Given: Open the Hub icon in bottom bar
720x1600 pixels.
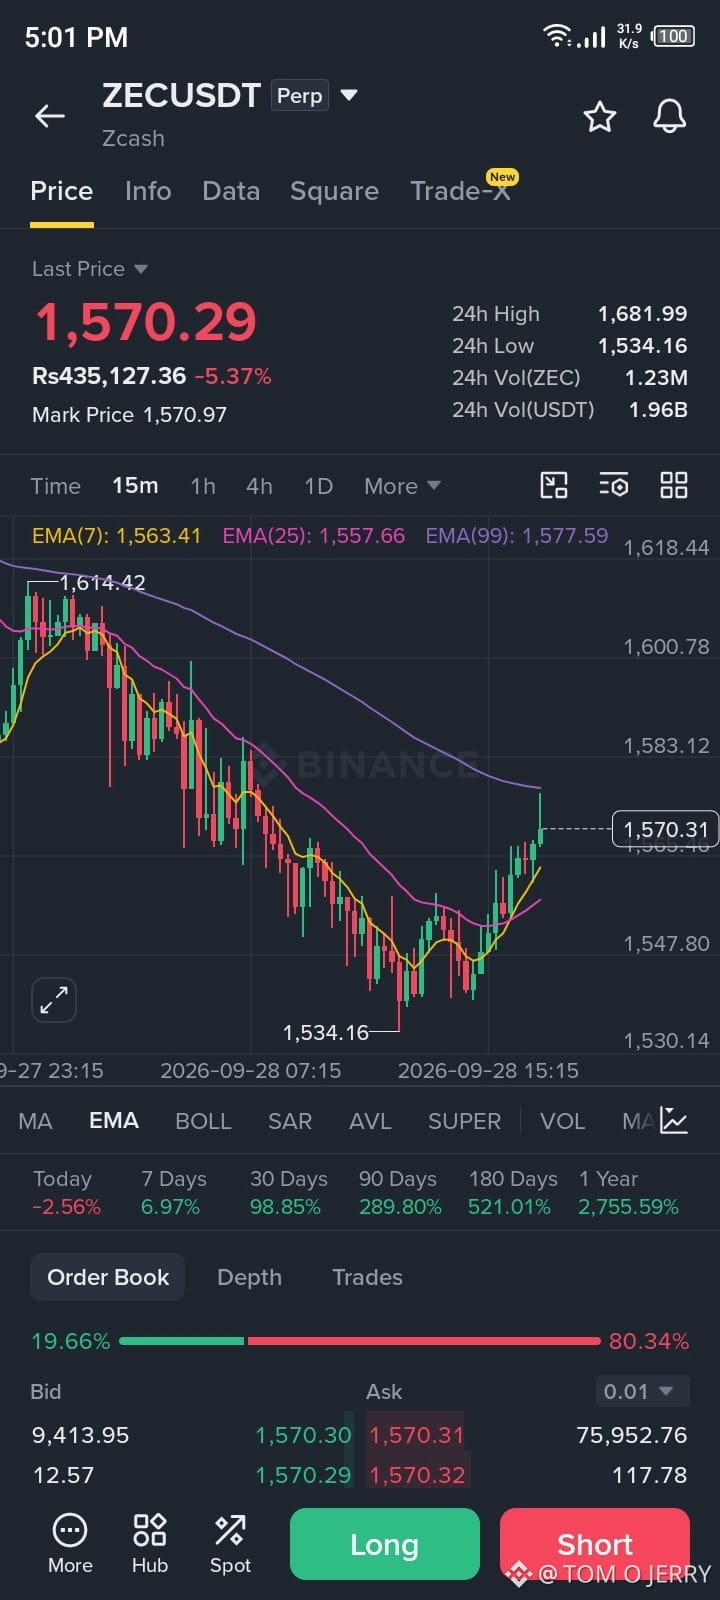Looking at the screenshot, I should pos(150,1544).
